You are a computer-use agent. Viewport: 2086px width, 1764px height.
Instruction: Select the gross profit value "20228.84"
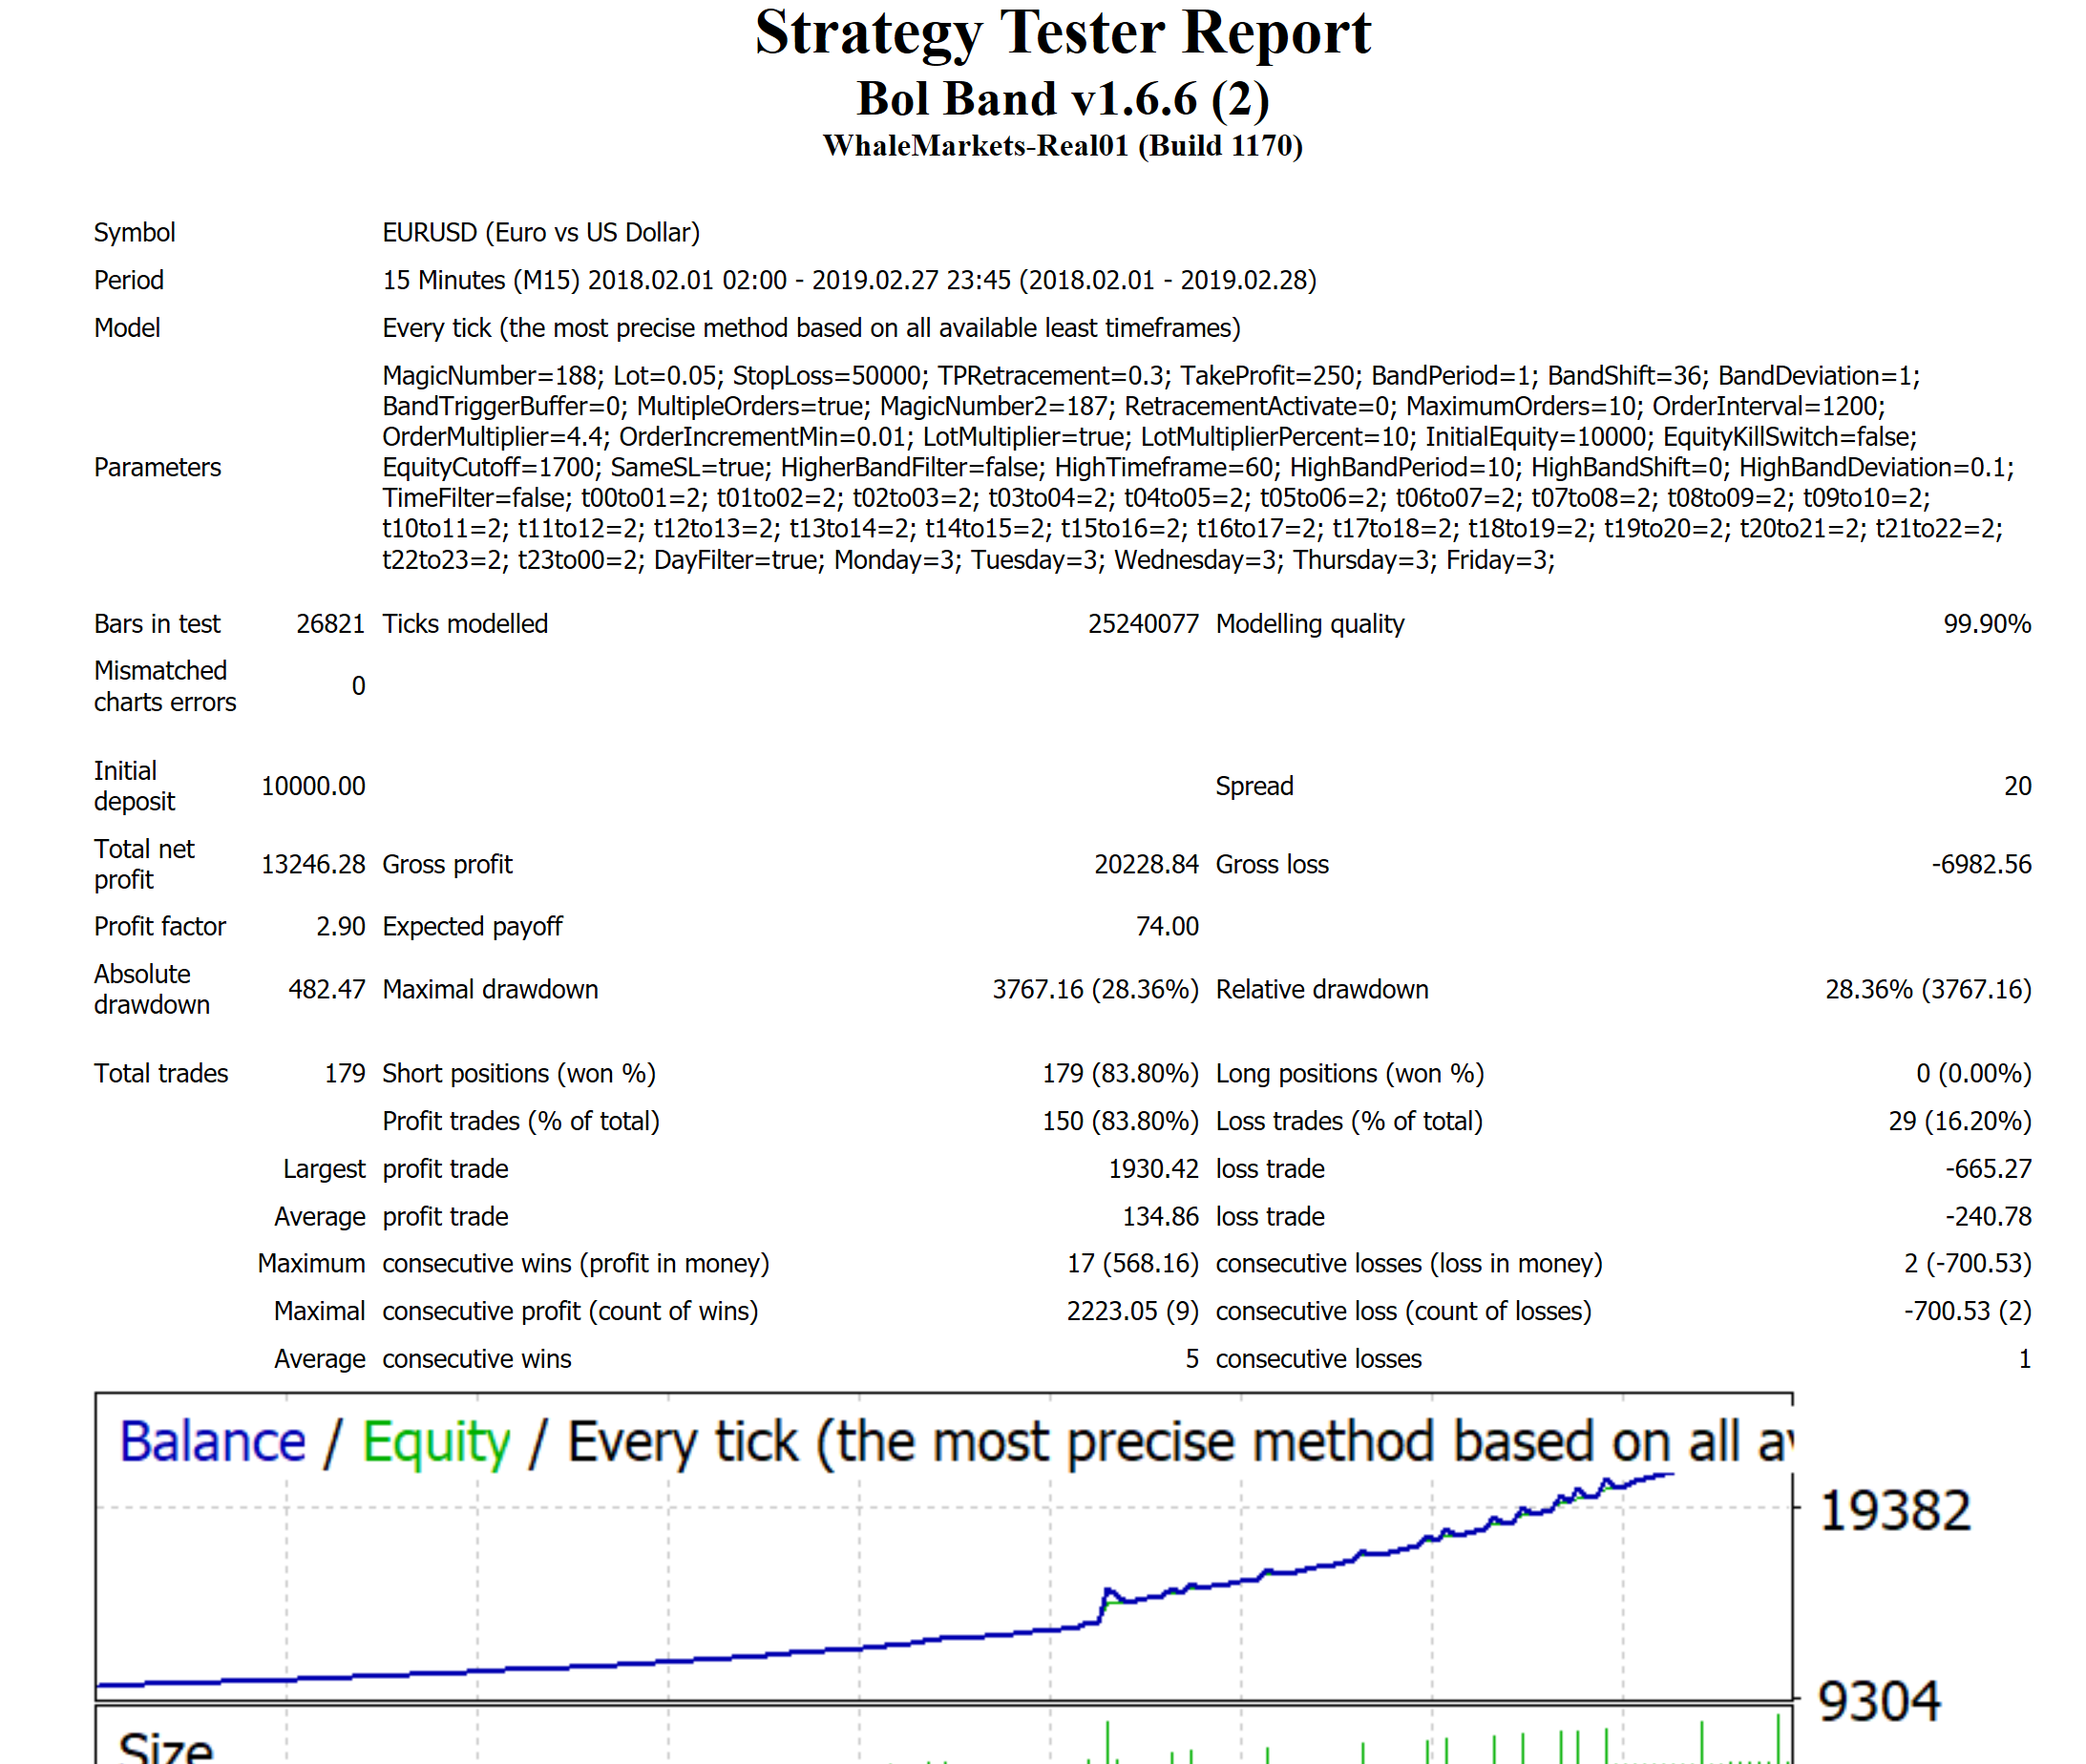click(1146, 865)
